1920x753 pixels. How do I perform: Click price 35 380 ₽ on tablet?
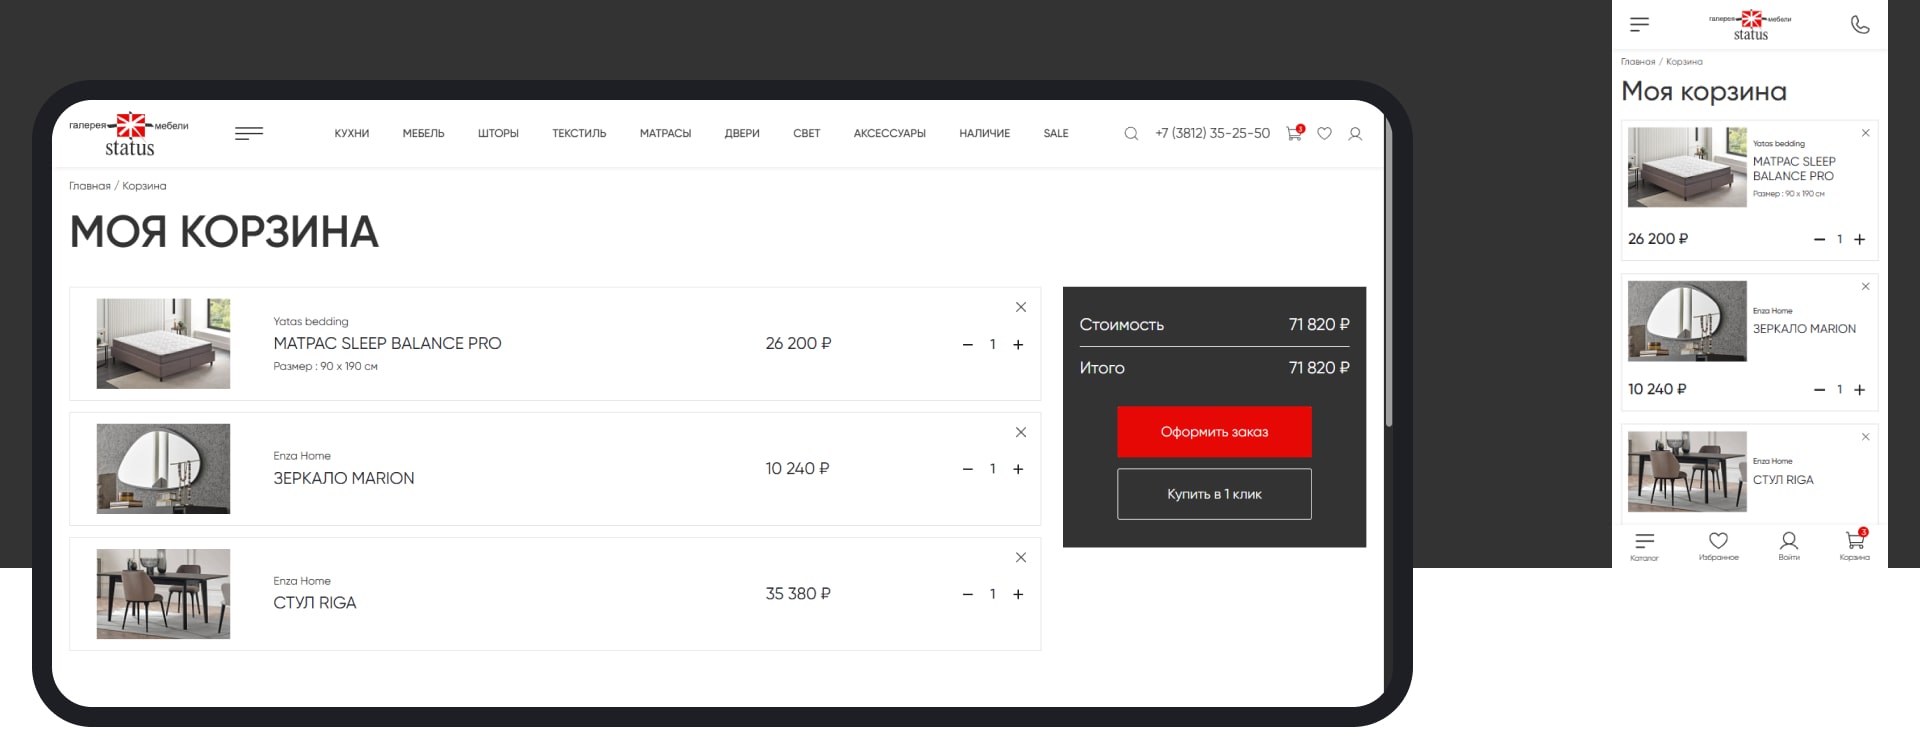tap(798, 594)
